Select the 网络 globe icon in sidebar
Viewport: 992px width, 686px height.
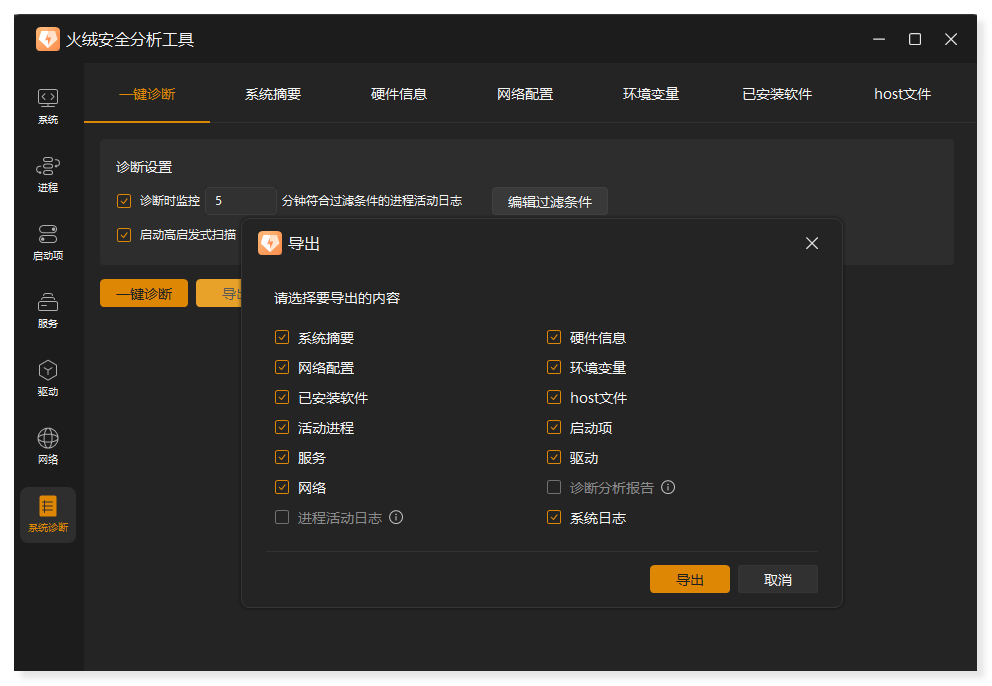click(48, 439)
